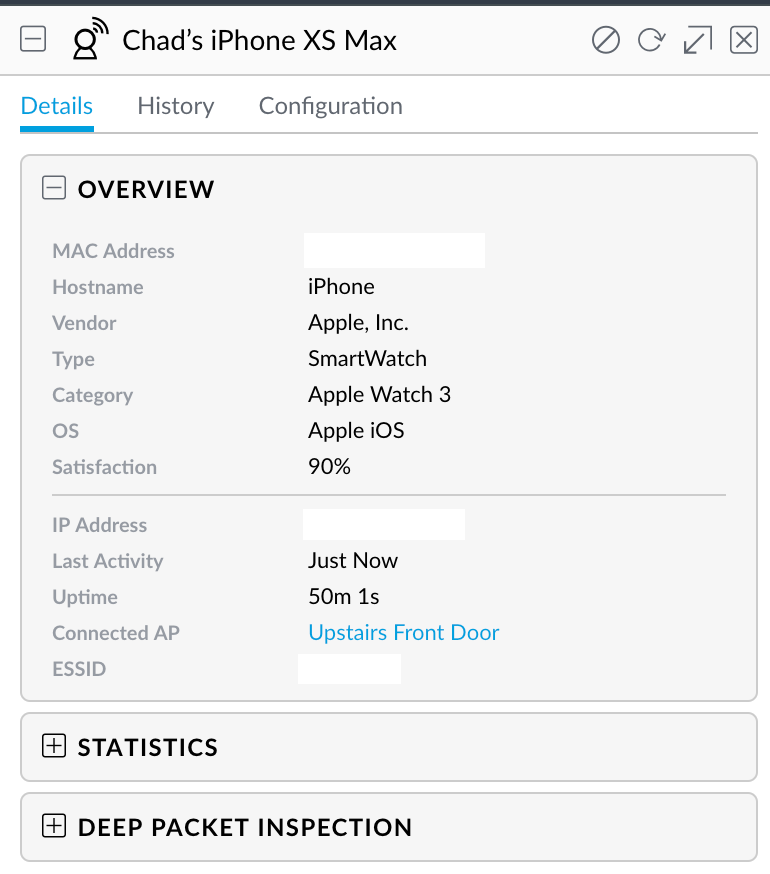The height and width of the screenshot is (874, 770).
Task: Select the vendor value Apple, Inc.
Action: pyautogui.click(x=359, y=323)
